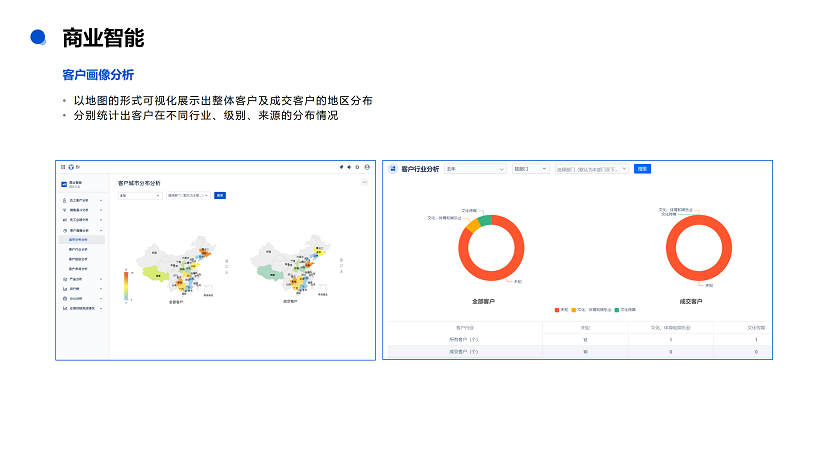The height and width of the screenshot is (461, 820).
Task: Select 客户行业分析 in the sidebar
Action: (x=78, y=250)
